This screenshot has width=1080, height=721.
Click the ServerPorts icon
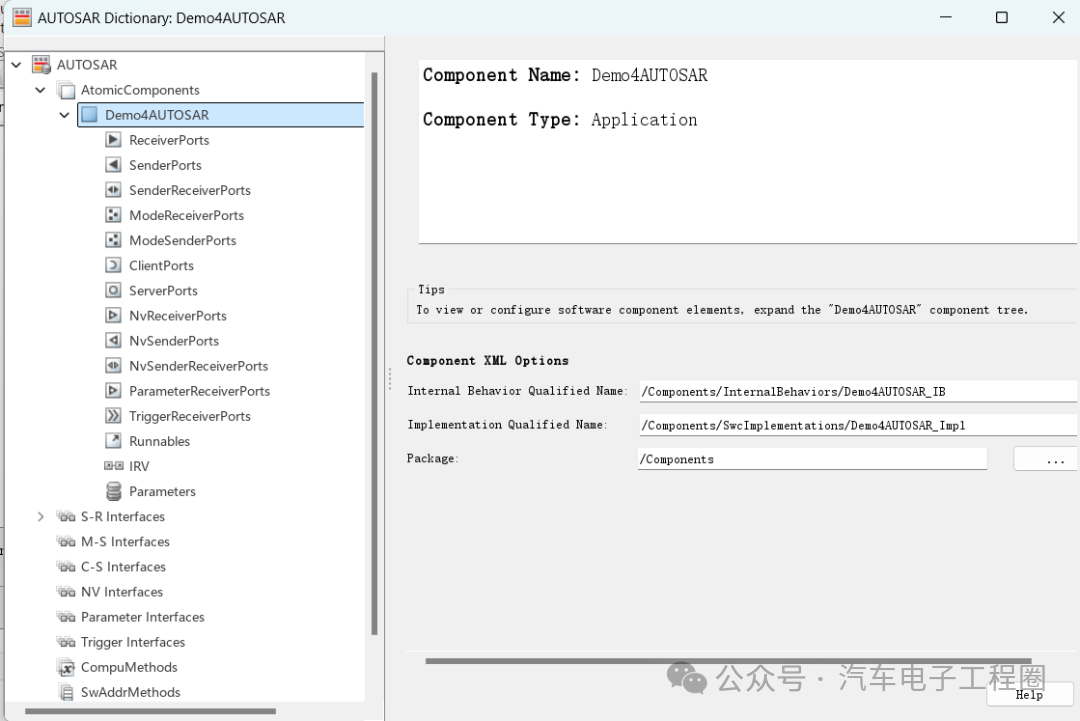tap(114, 291)
